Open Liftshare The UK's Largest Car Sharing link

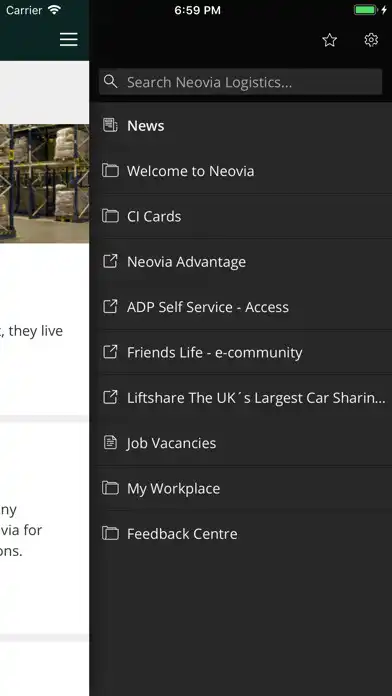[x=244, y=397]
